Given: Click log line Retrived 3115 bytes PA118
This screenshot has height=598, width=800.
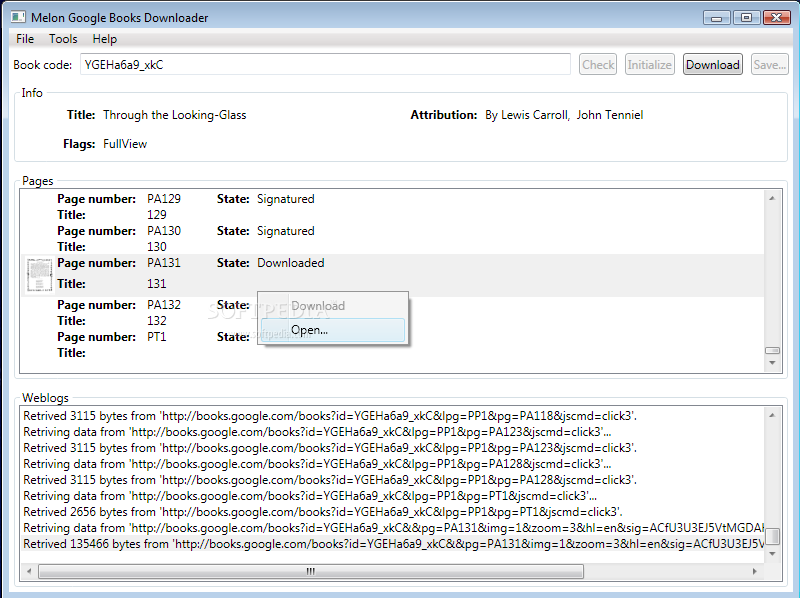Looking at the screenshot, I should [330, 416].
